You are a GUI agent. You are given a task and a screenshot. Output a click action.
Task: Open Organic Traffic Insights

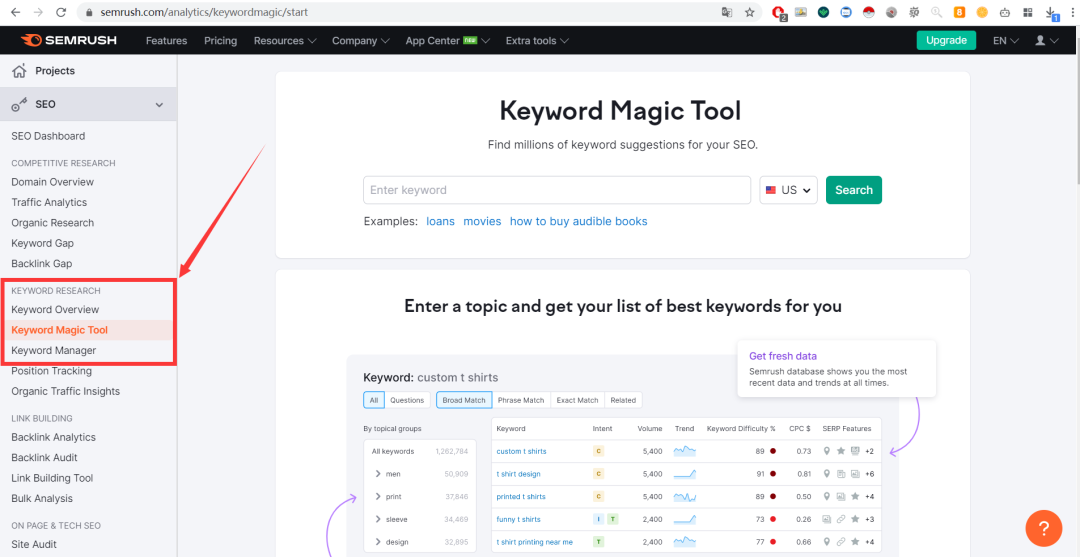(65, 391)
